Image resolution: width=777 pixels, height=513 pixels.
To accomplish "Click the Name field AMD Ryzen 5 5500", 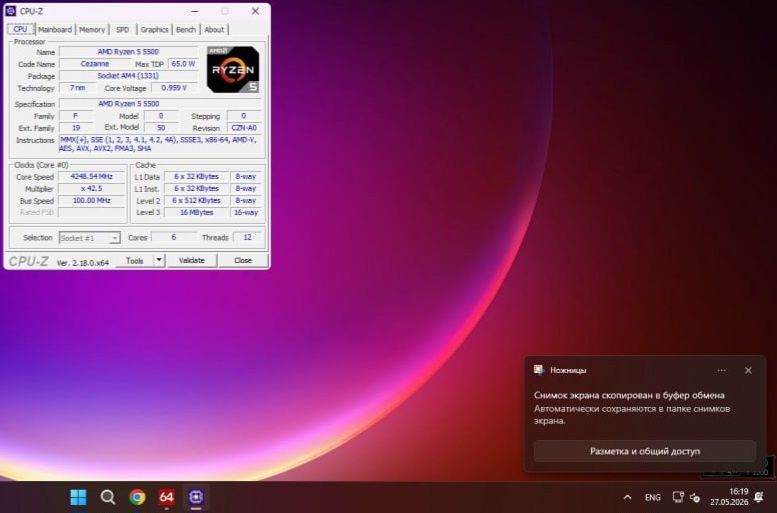I will (x=128, y=52).
